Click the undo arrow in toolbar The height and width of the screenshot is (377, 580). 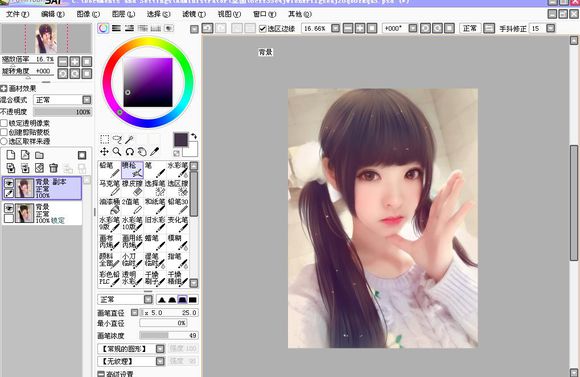coord(207,28)
